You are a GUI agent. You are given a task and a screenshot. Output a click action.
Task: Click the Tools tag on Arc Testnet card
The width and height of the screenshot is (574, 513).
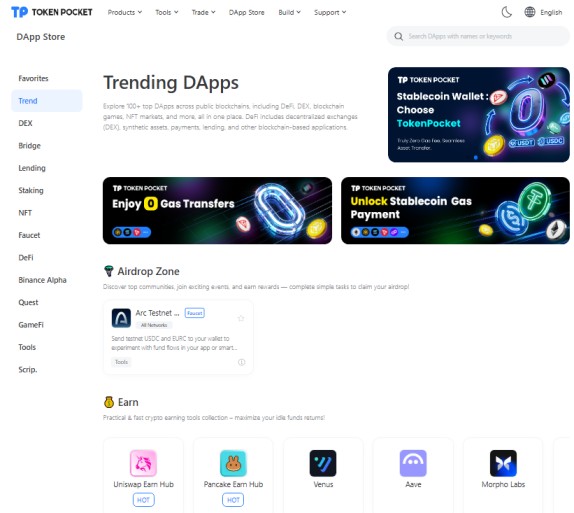point(122,362)
